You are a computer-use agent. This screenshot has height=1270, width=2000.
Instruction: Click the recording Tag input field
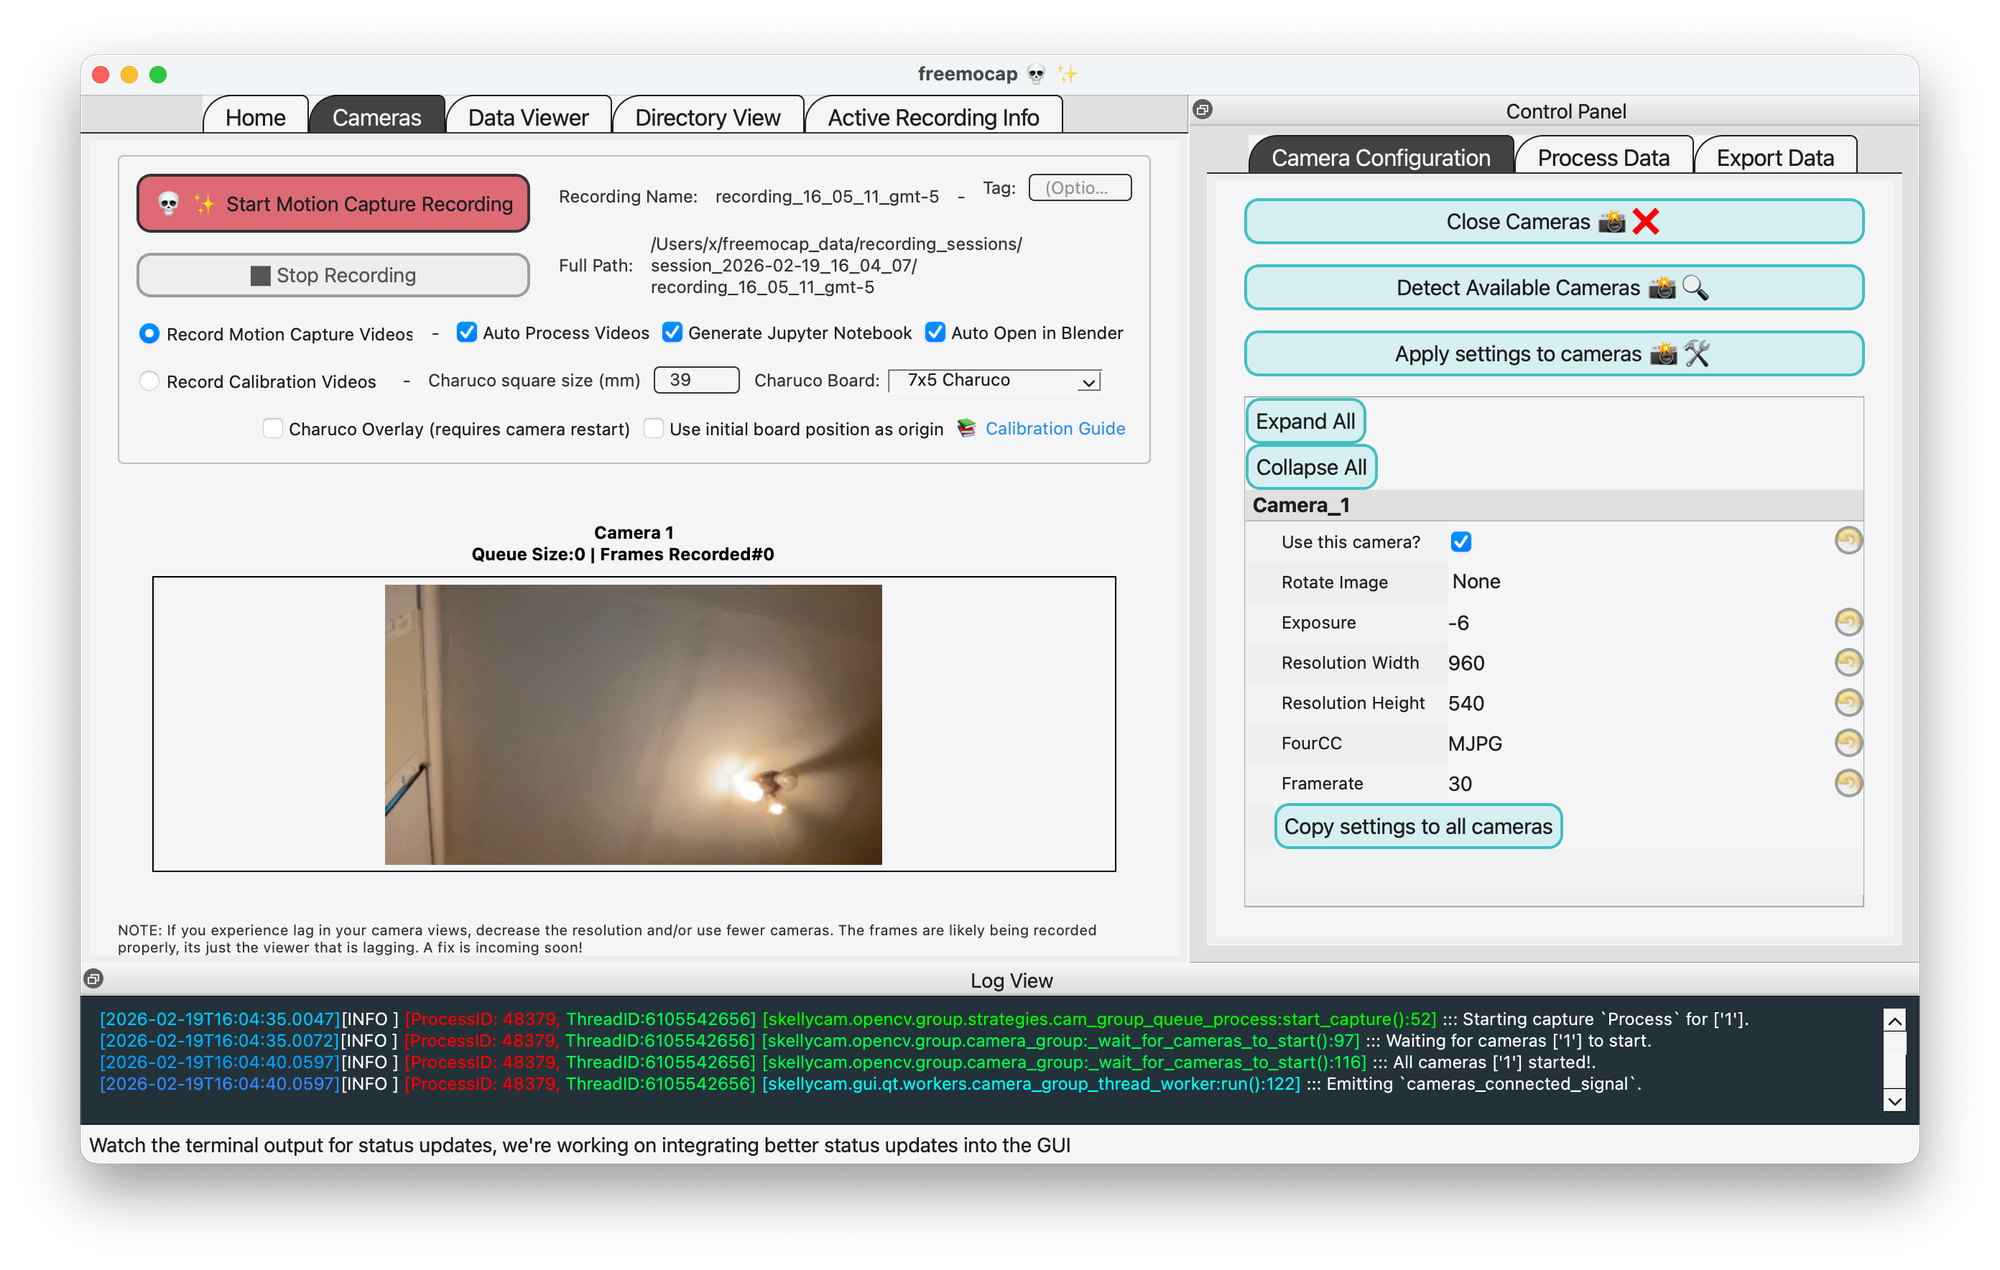[x=1080, y=188]
